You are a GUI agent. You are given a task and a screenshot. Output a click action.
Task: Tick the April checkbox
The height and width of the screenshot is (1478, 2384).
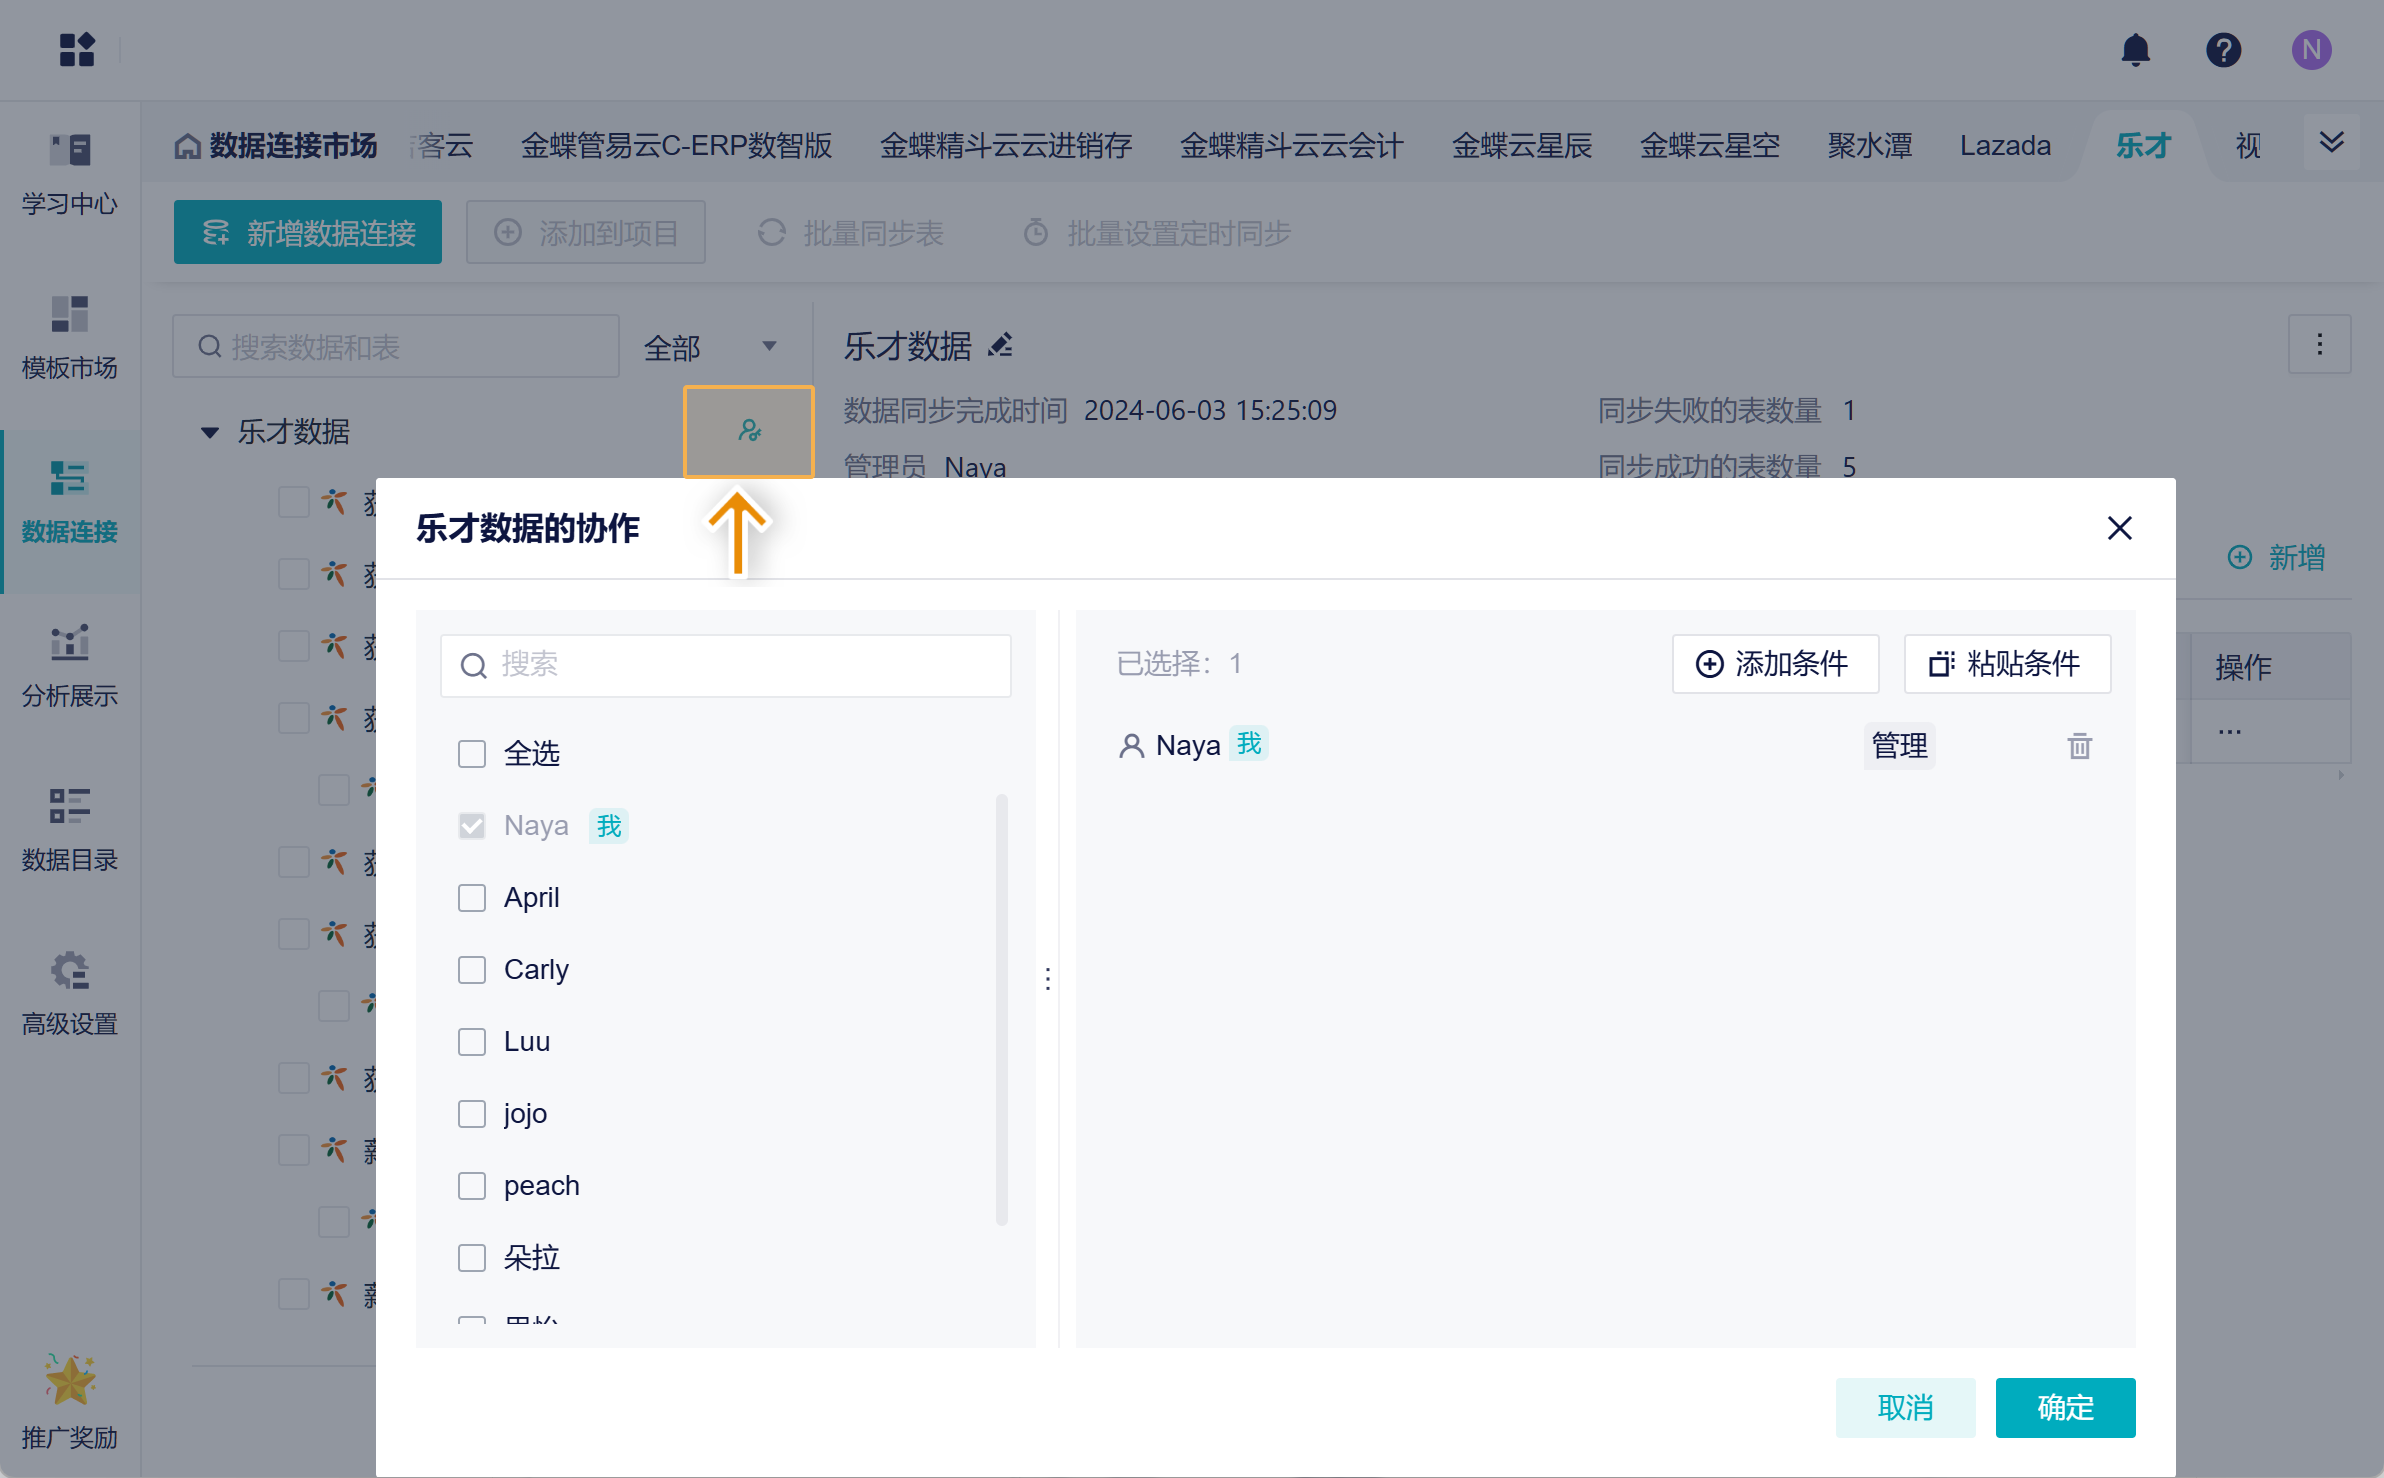[x=472, y=897]
